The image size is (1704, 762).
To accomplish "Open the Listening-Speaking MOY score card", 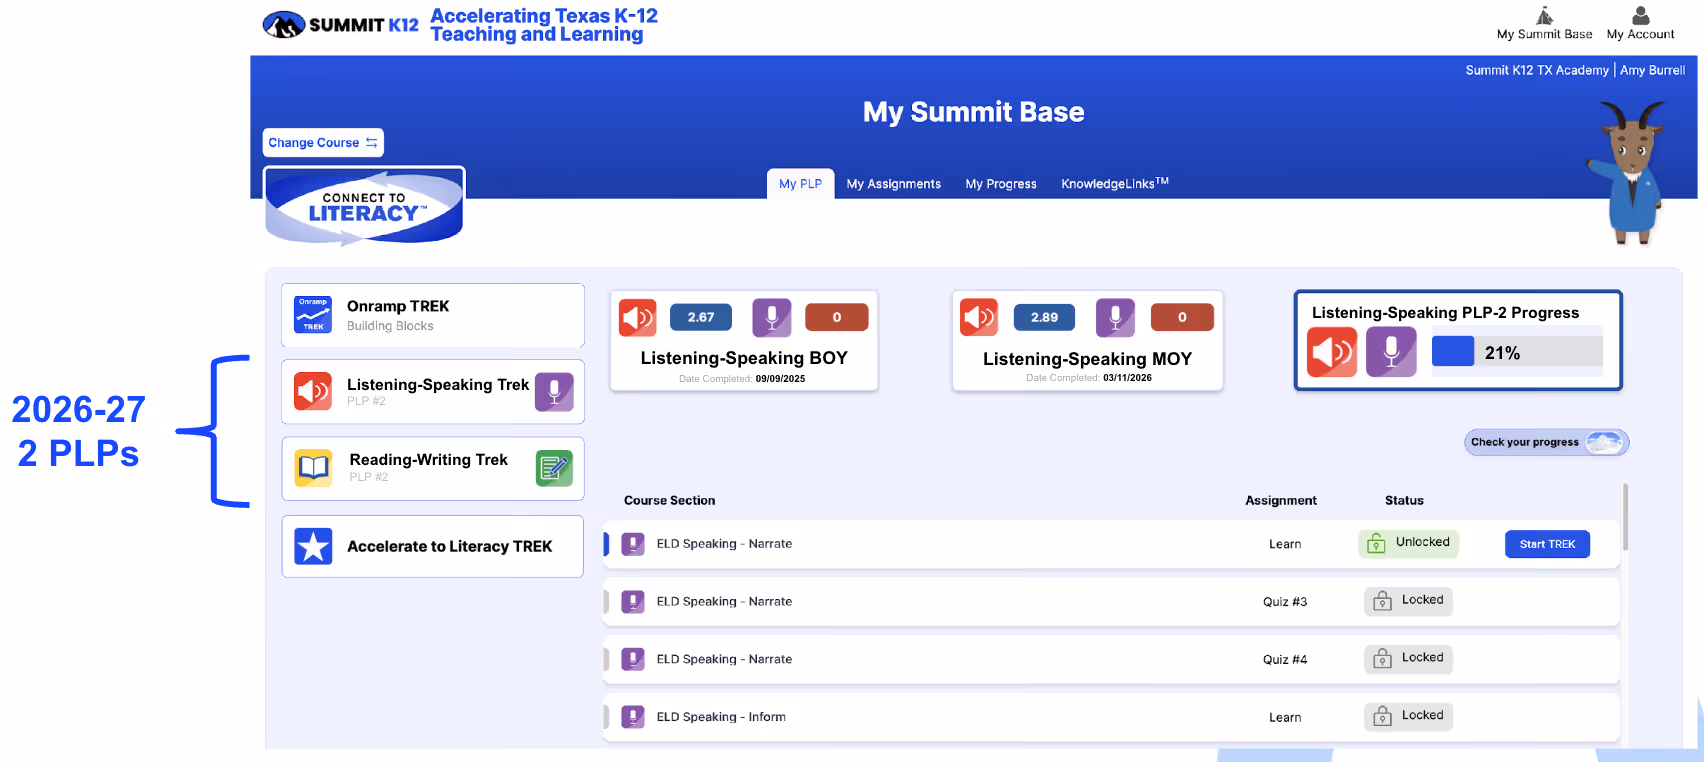I will pyautogui.click(x=1088, y=340).
